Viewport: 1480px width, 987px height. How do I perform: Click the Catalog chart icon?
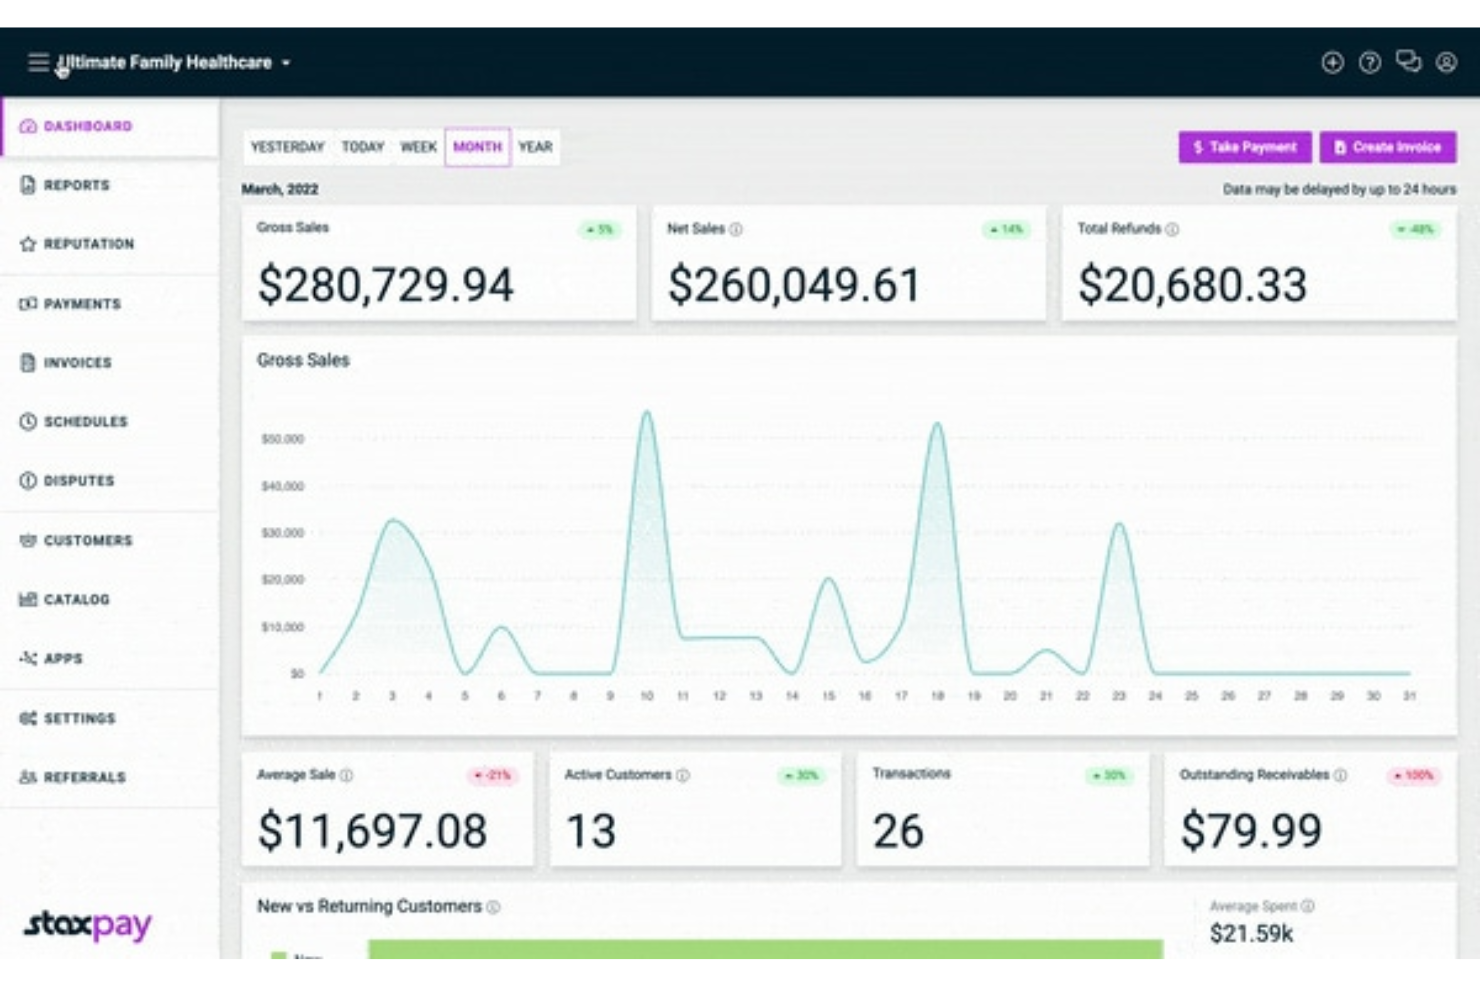click(x=27, y=599)
